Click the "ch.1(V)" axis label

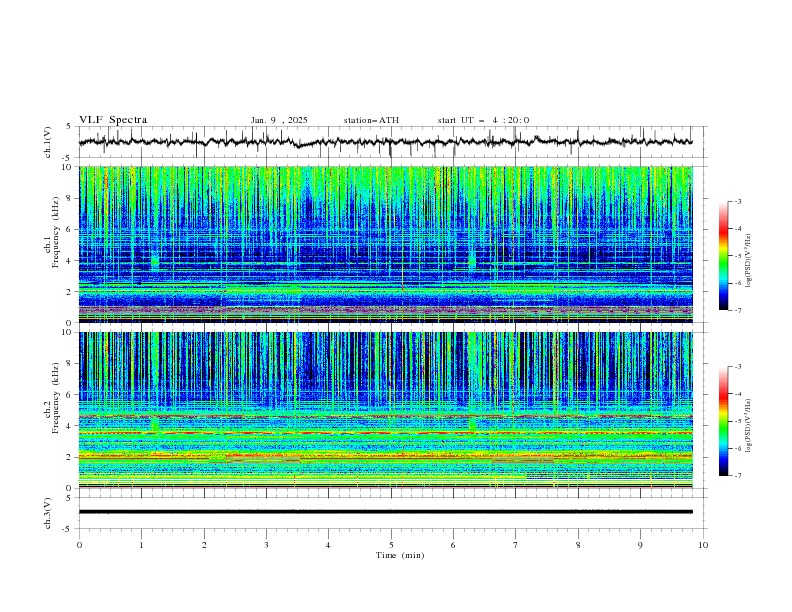tap(48, 142)
